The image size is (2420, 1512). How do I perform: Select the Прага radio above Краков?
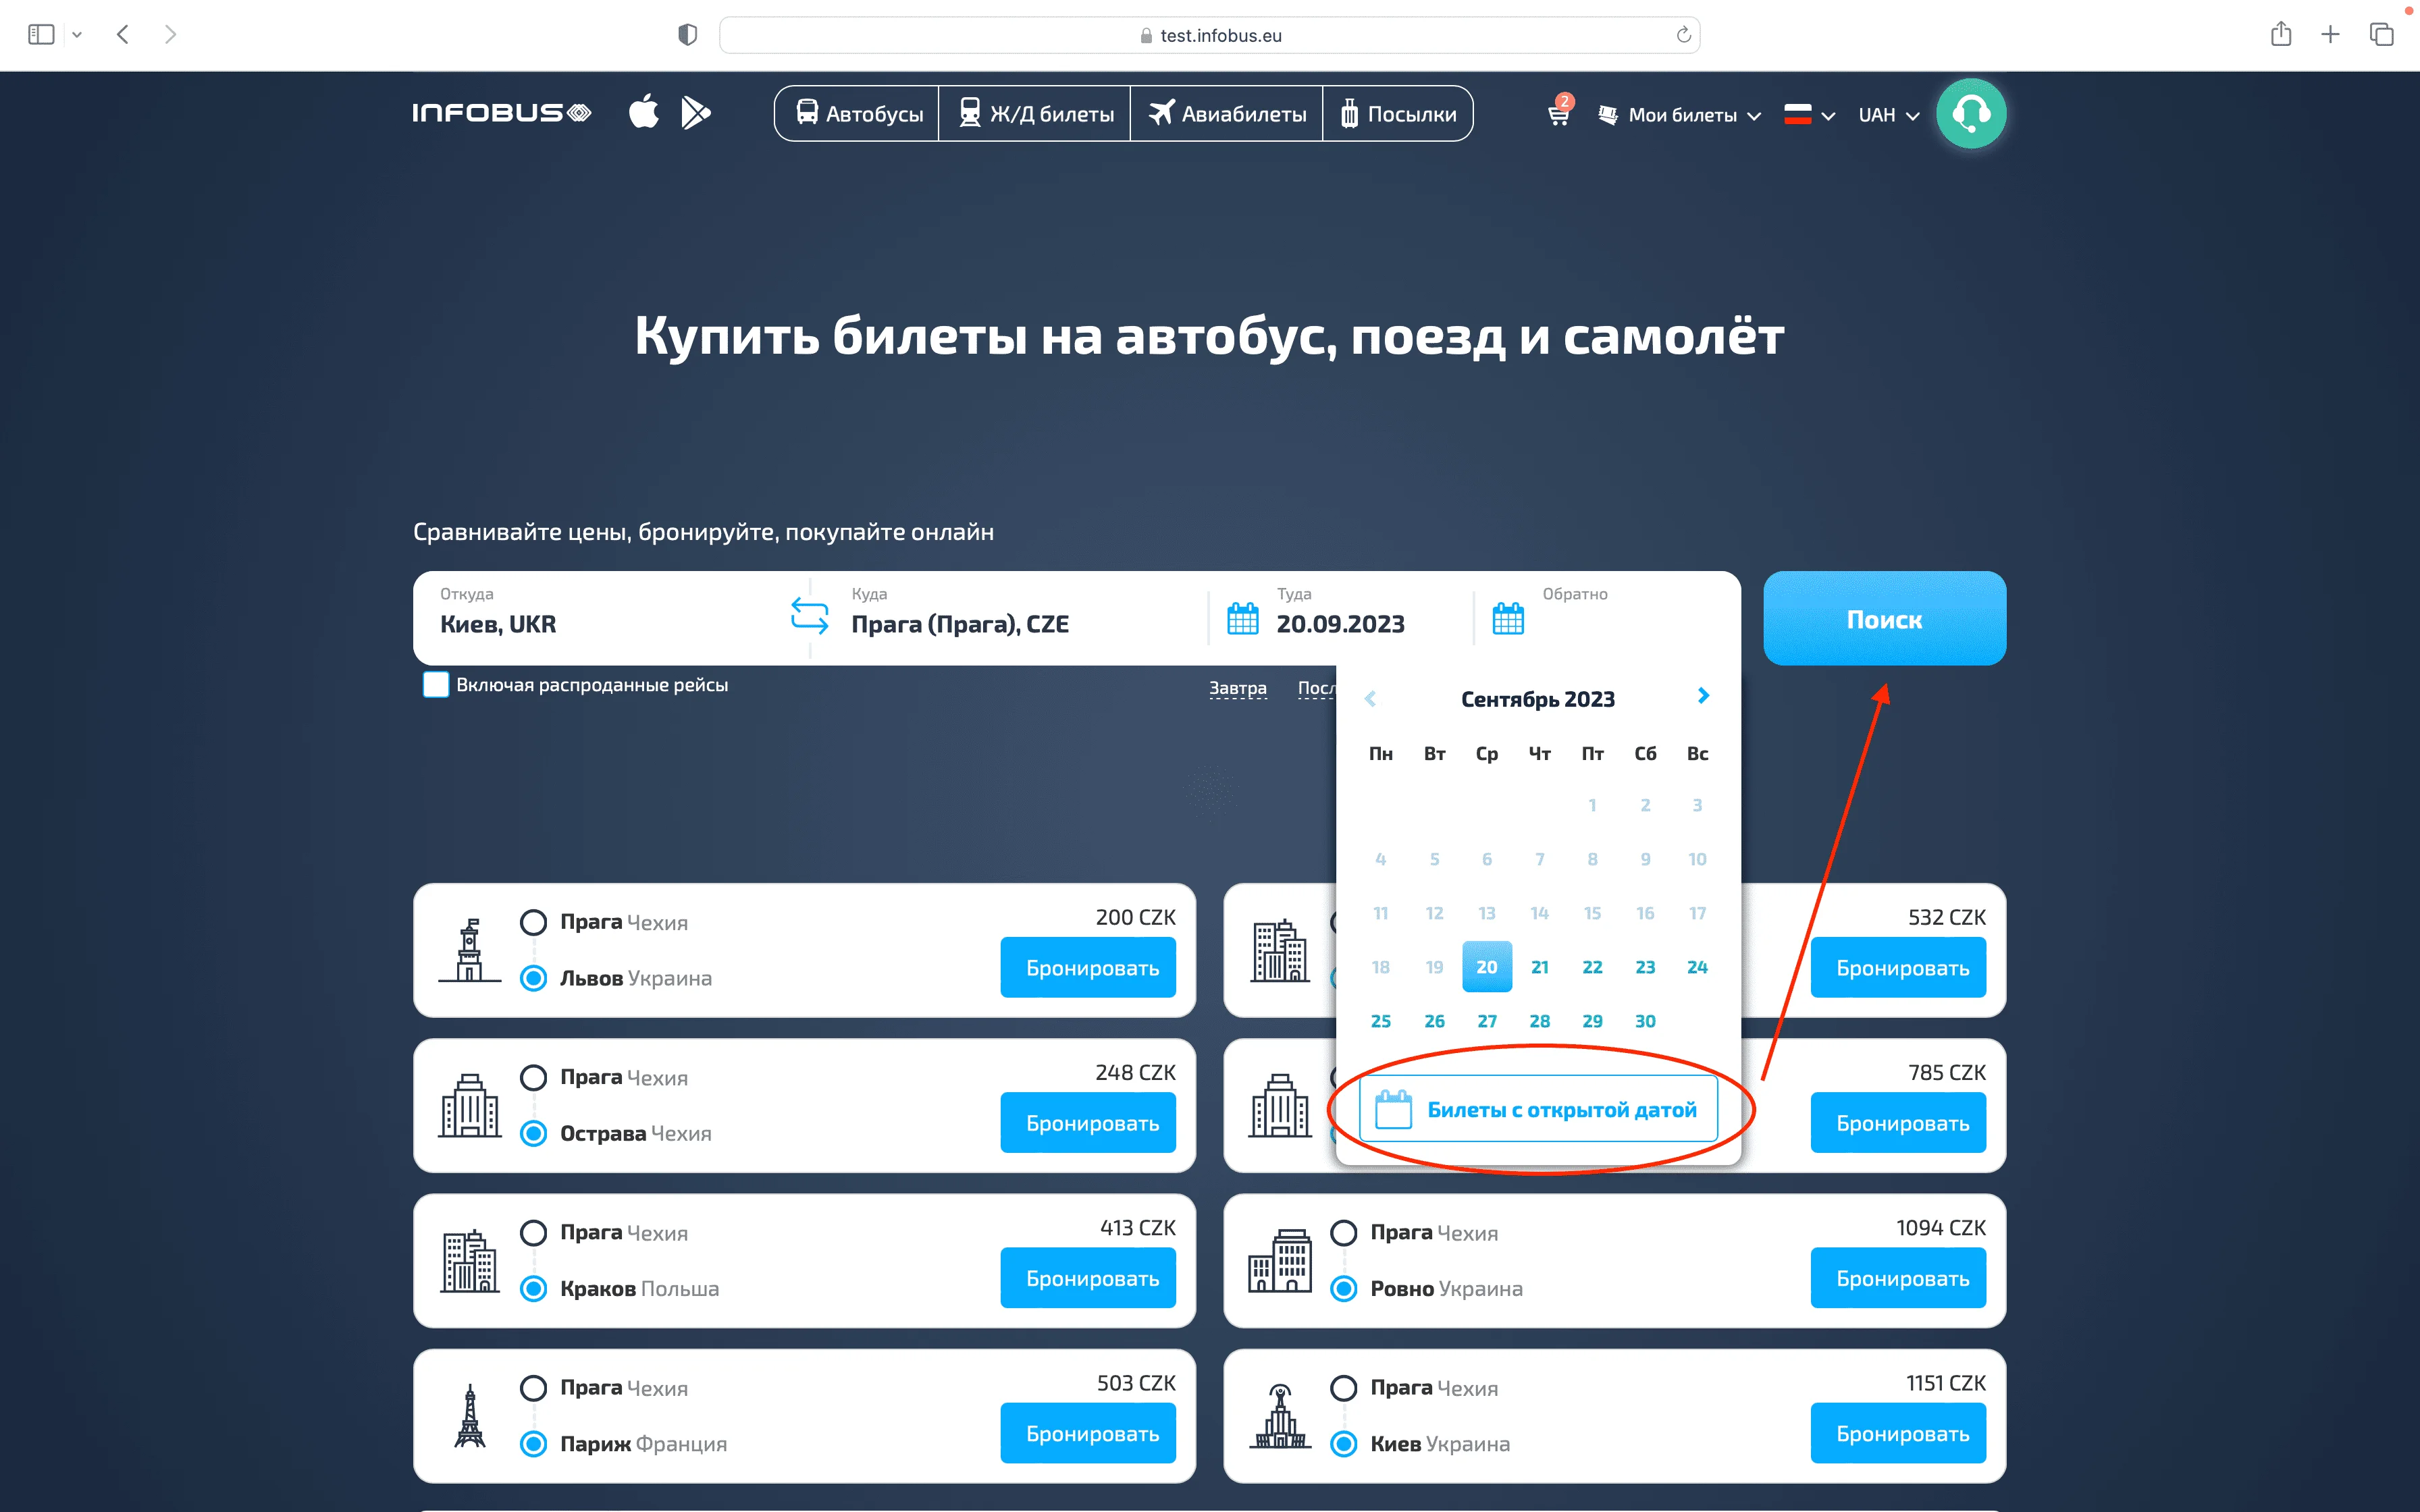pos(534,1232)
